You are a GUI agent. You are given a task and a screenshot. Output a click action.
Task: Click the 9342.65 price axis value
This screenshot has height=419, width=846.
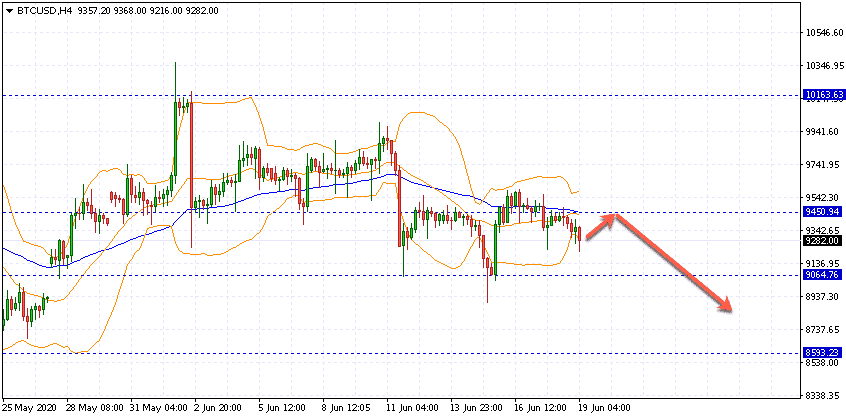coord(824,230)
